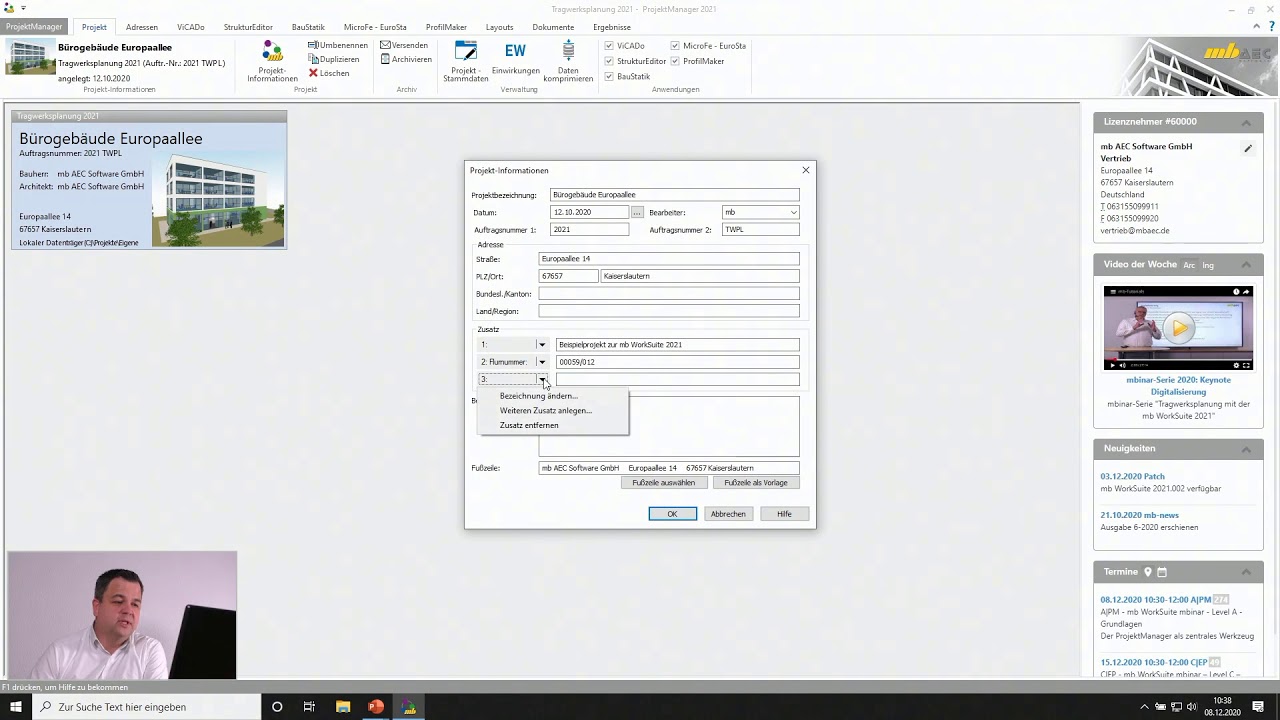Open dropdown arrow for Zusatz 1
The width and height of the screenshot is (1280, 720).
click(x=542, y=345)
